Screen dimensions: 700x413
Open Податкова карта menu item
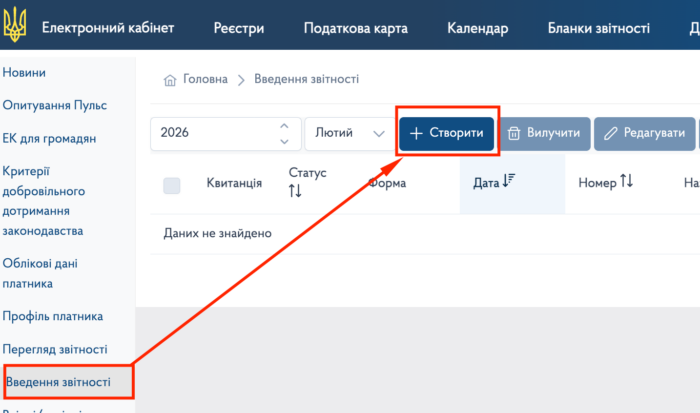click(355, 28)
